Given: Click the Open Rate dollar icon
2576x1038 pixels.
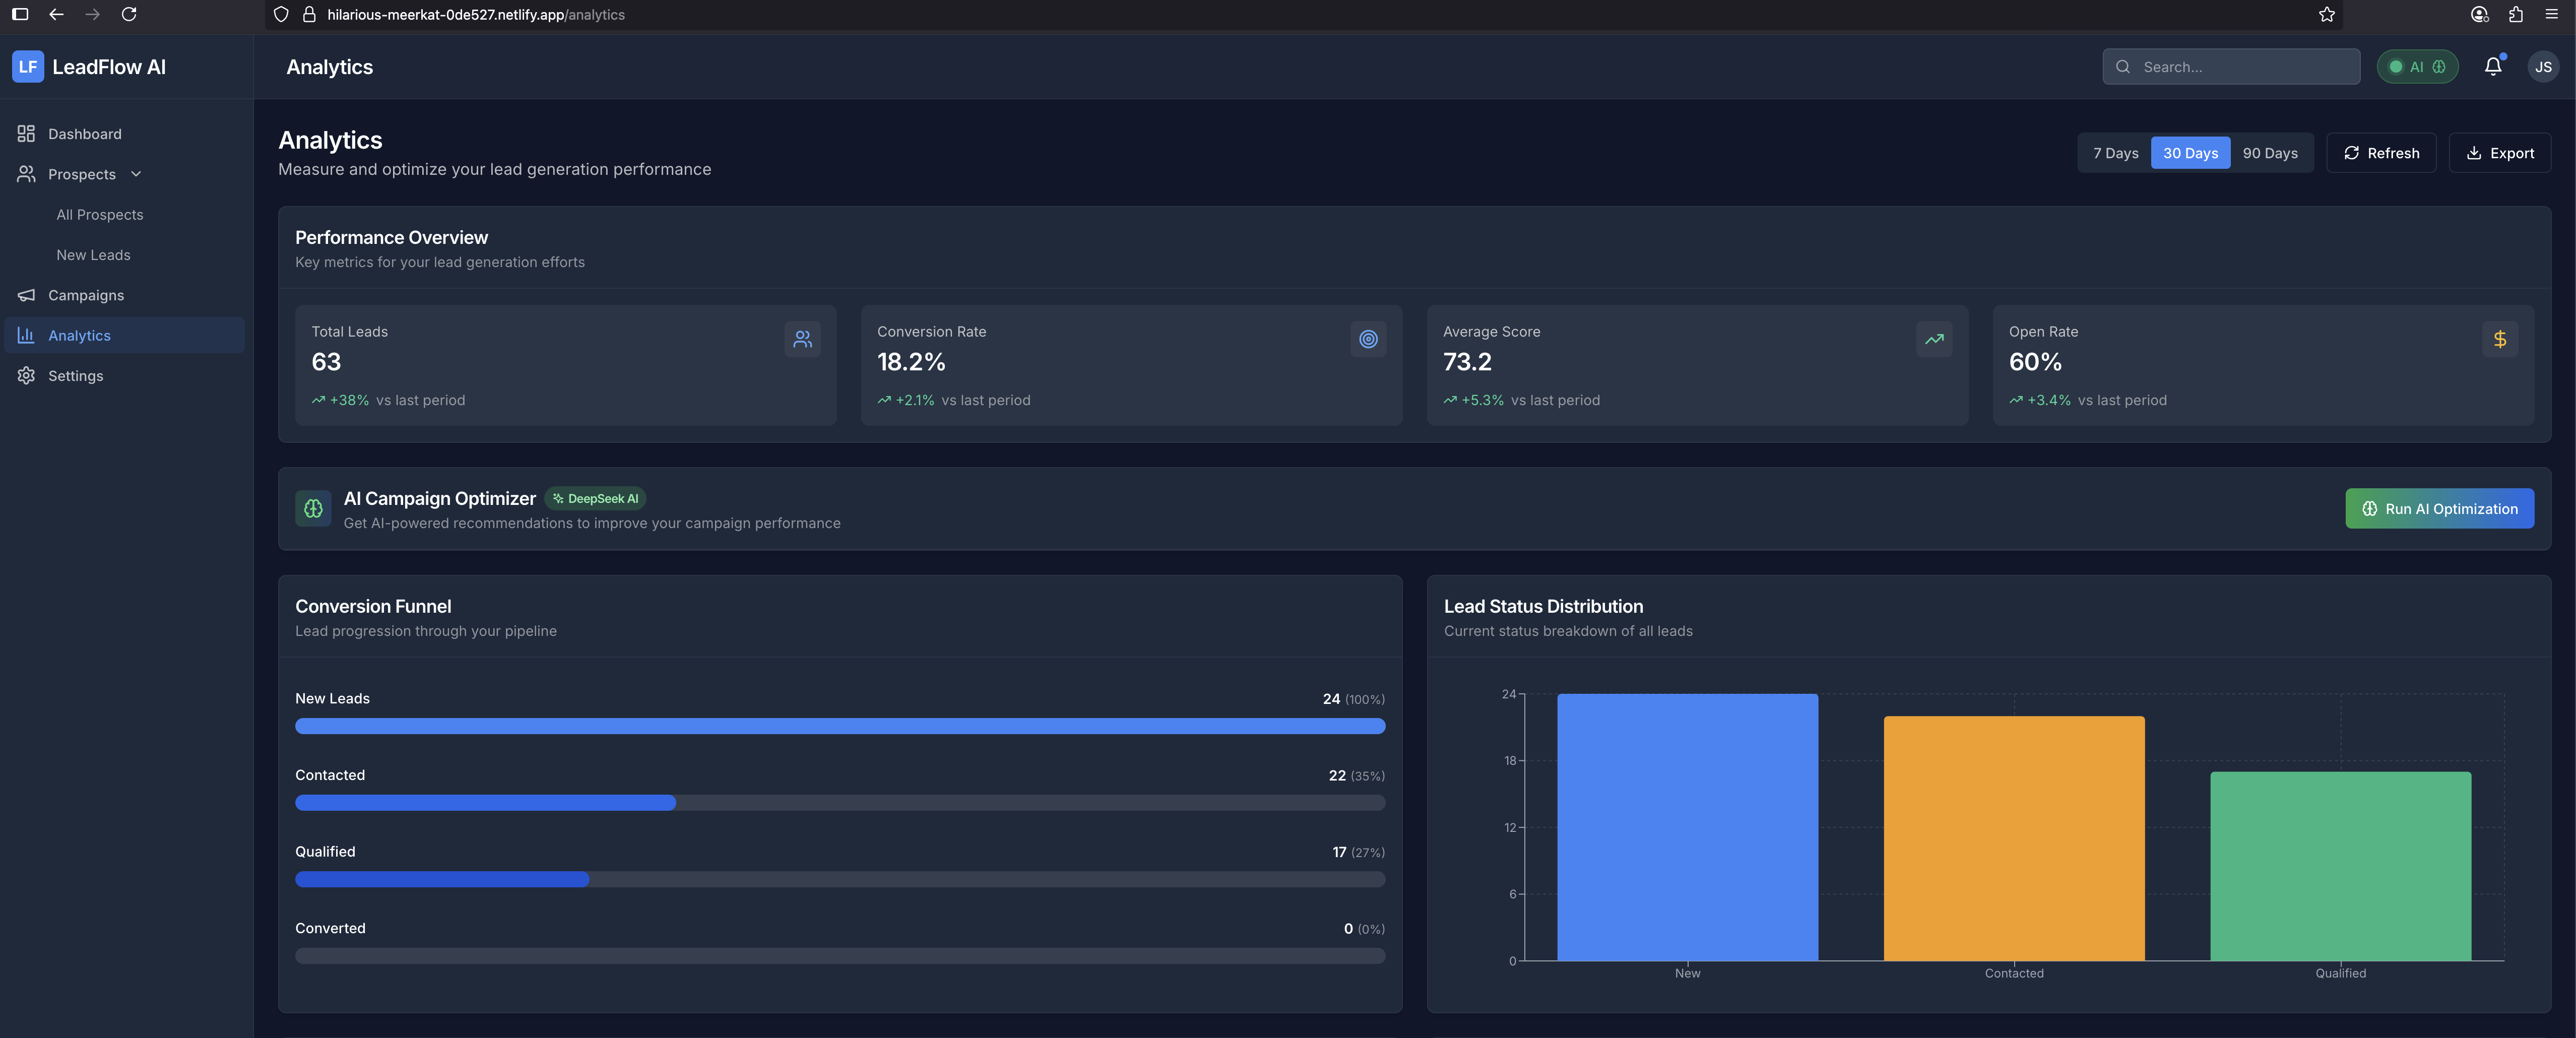Looking at the screenshot, I should coord(2499,339).
